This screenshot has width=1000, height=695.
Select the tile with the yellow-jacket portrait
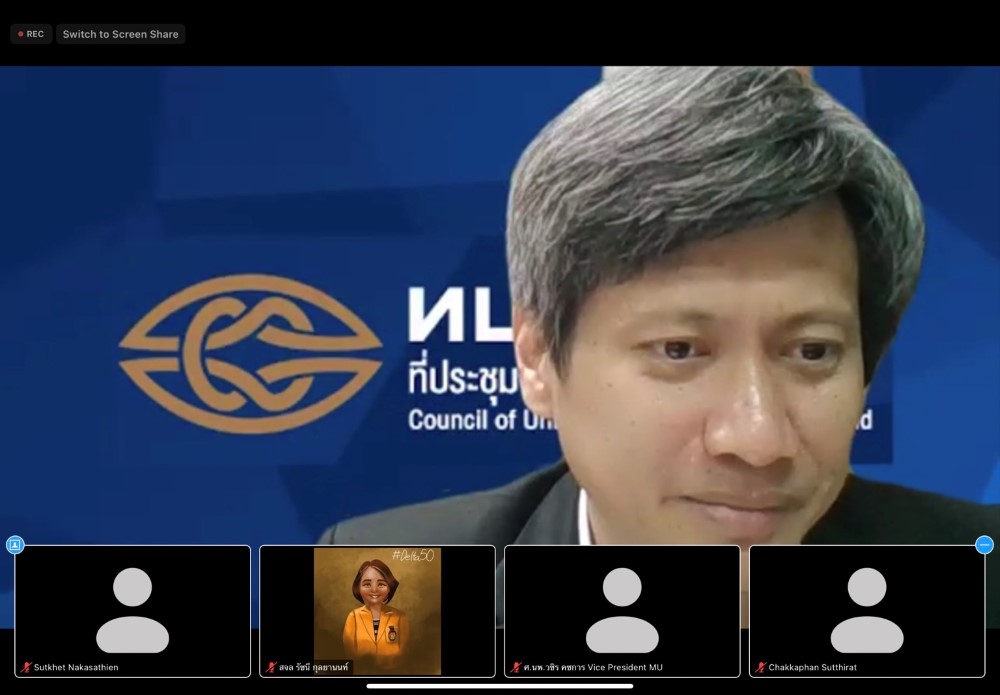coord(377,610)
